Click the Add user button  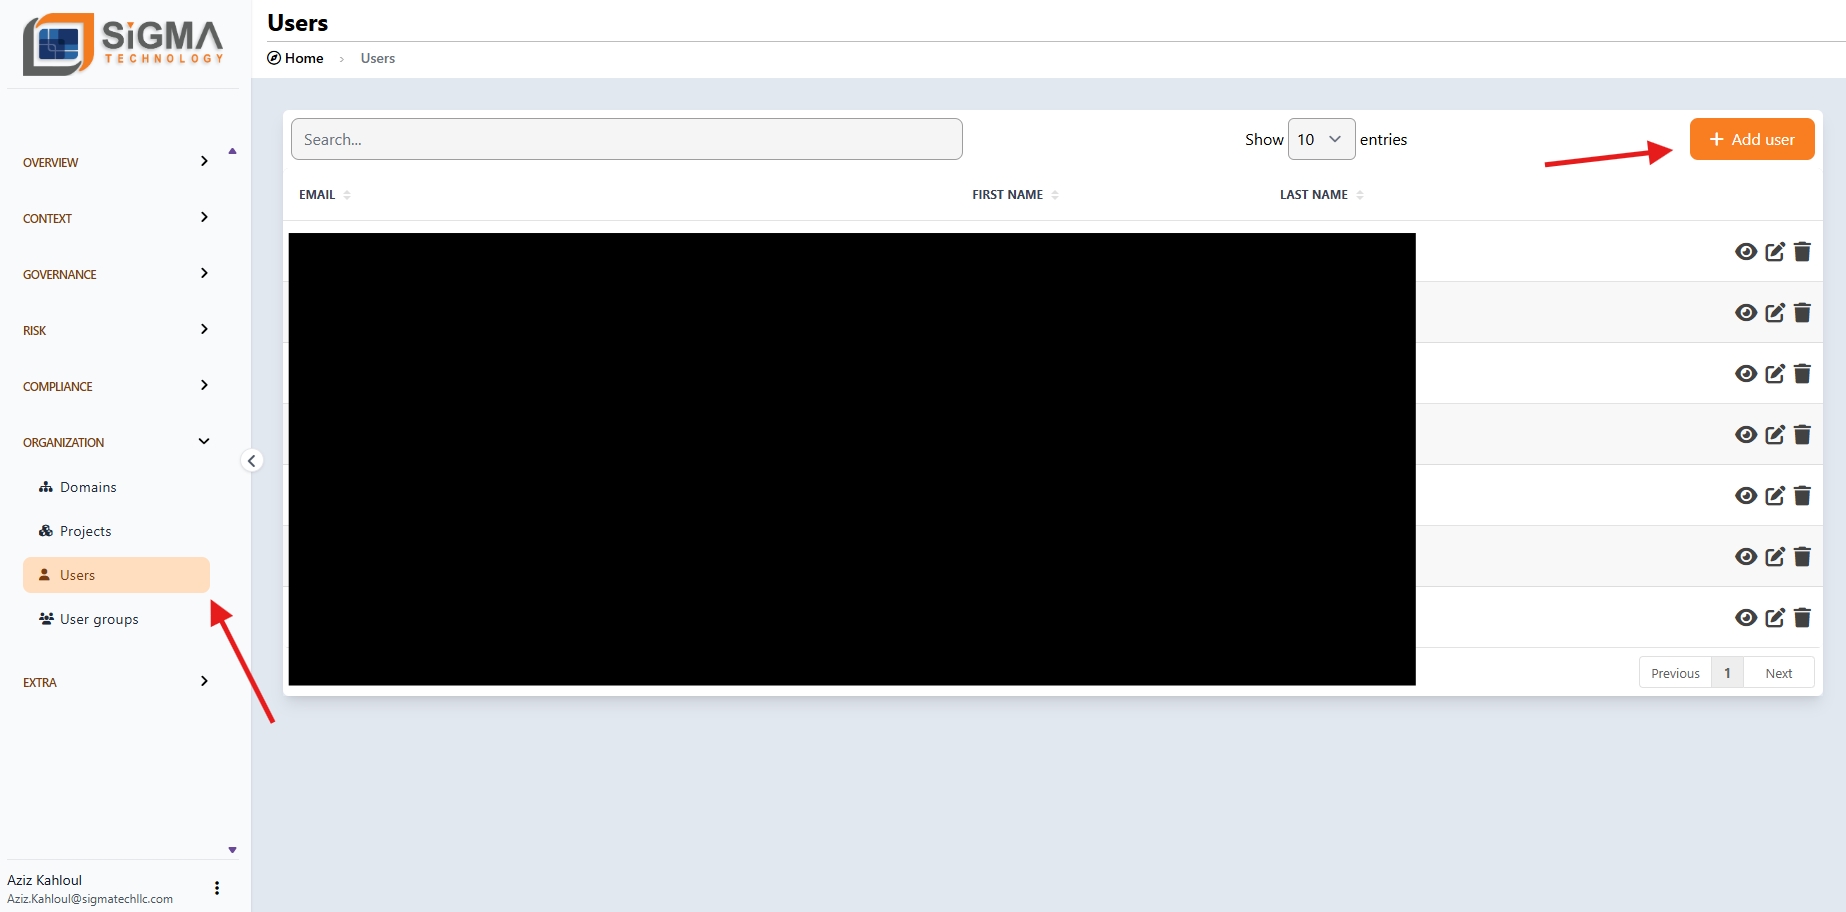(x=1751, y=139)
